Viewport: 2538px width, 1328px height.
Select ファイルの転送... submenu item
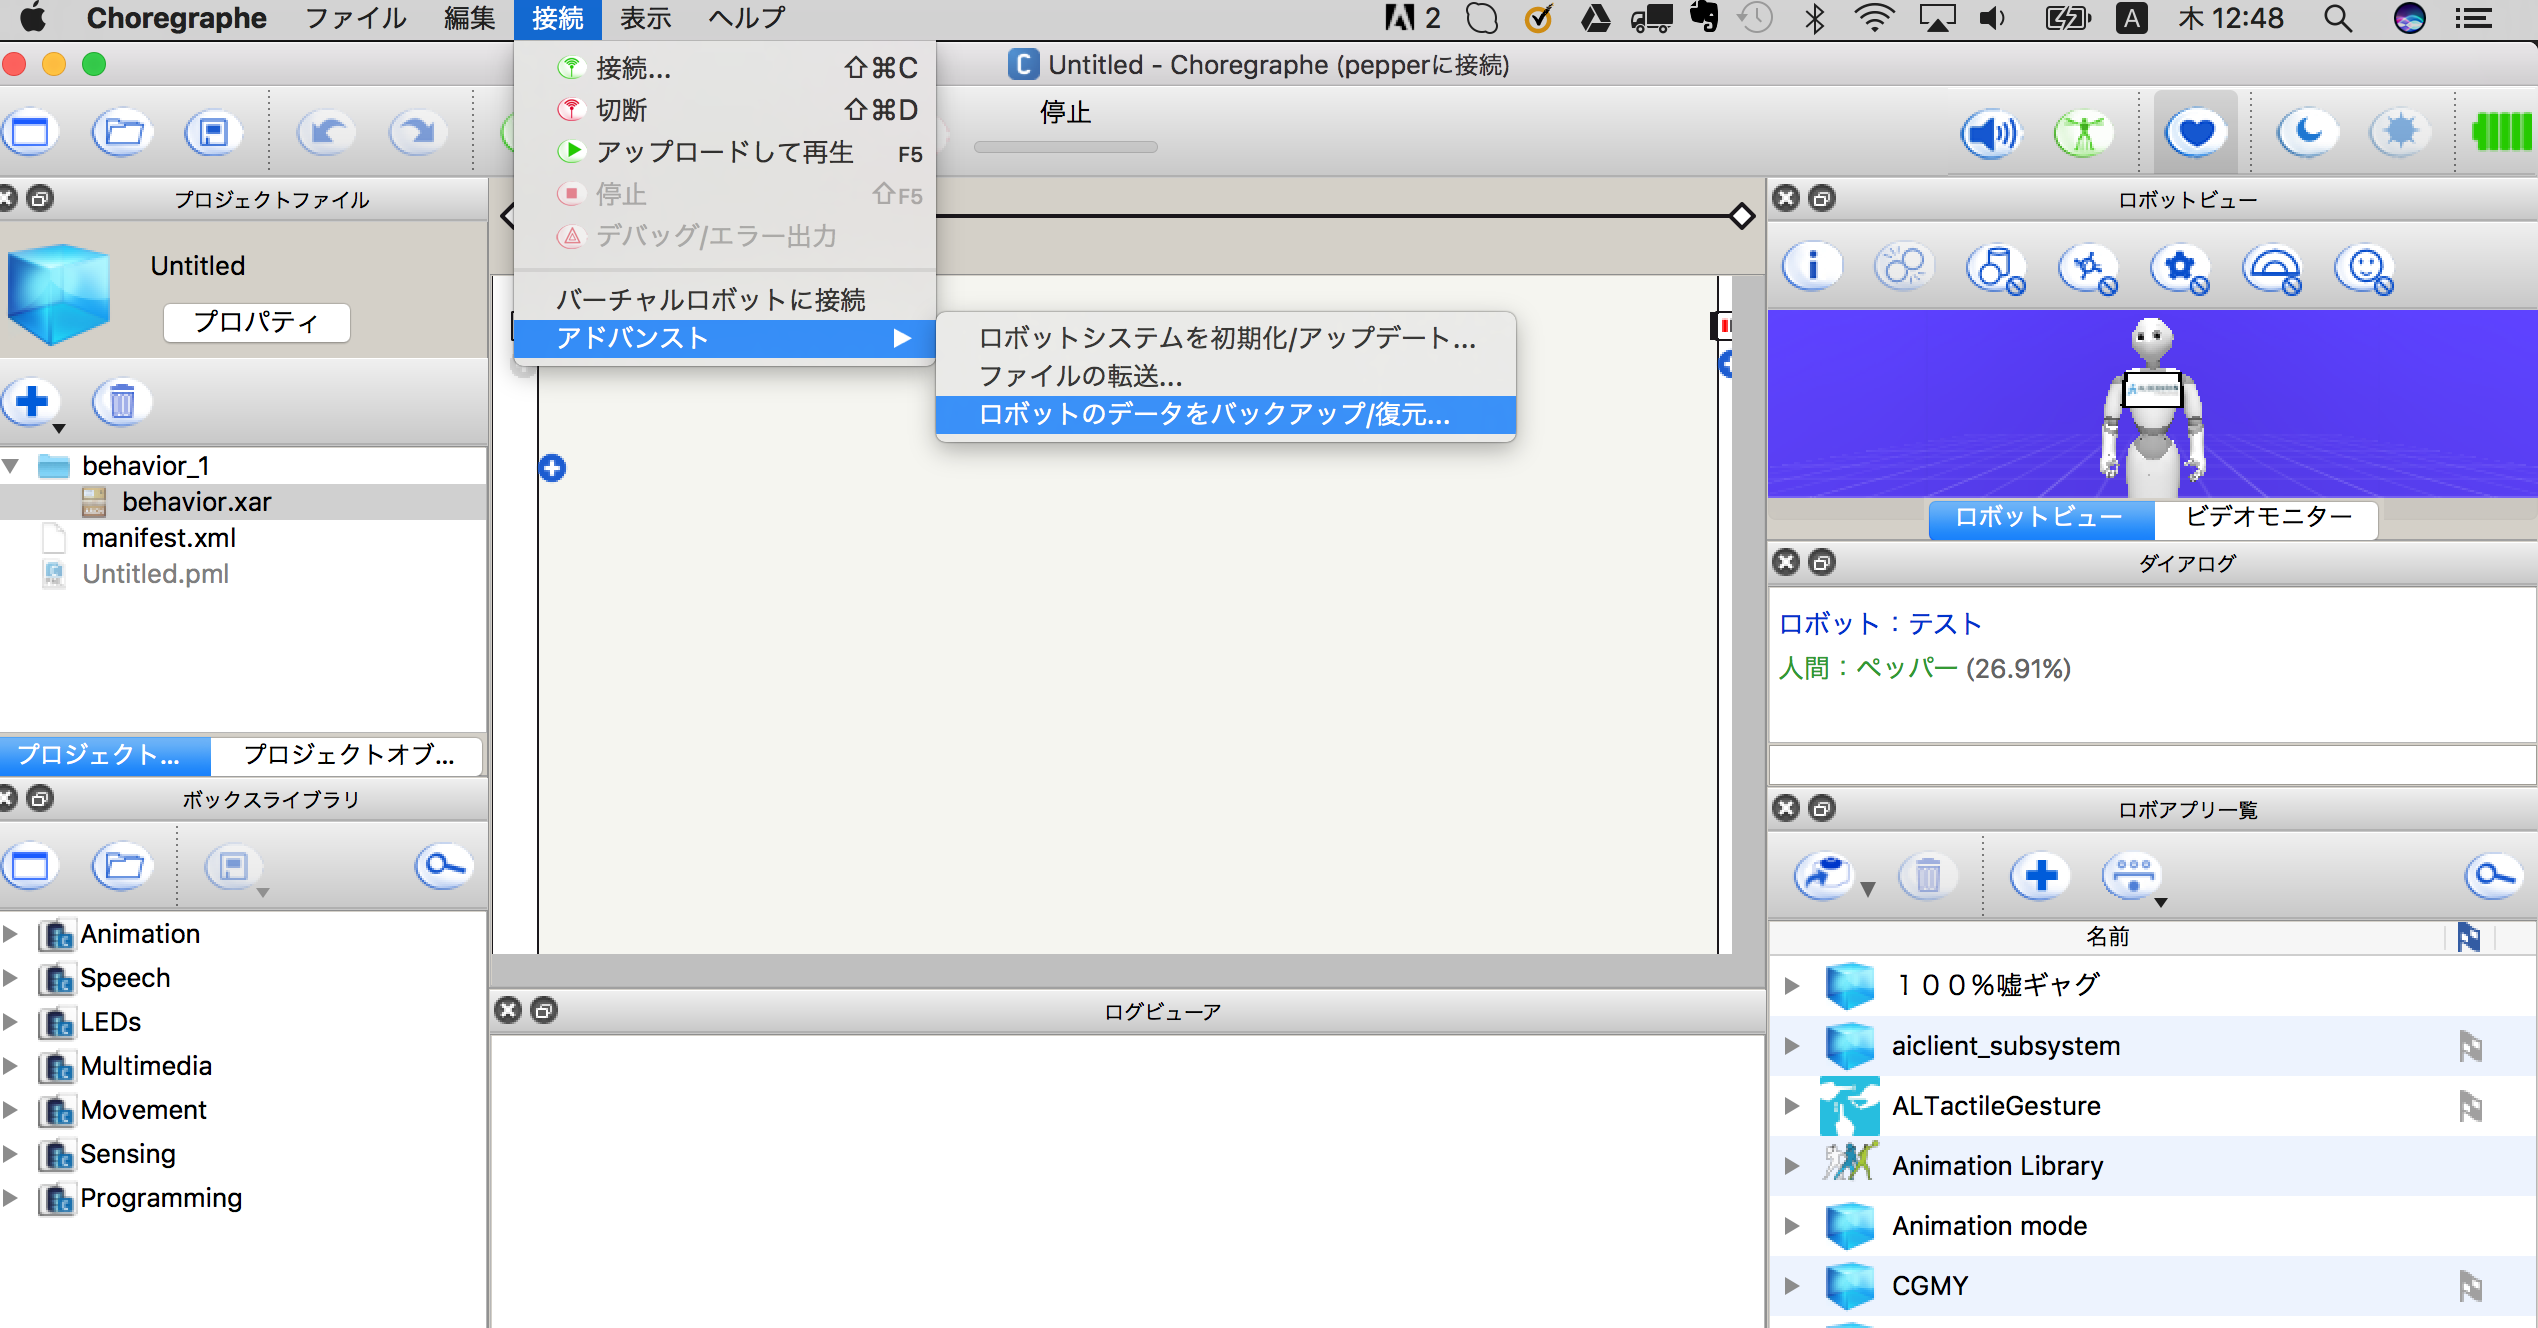(1226, 376)
